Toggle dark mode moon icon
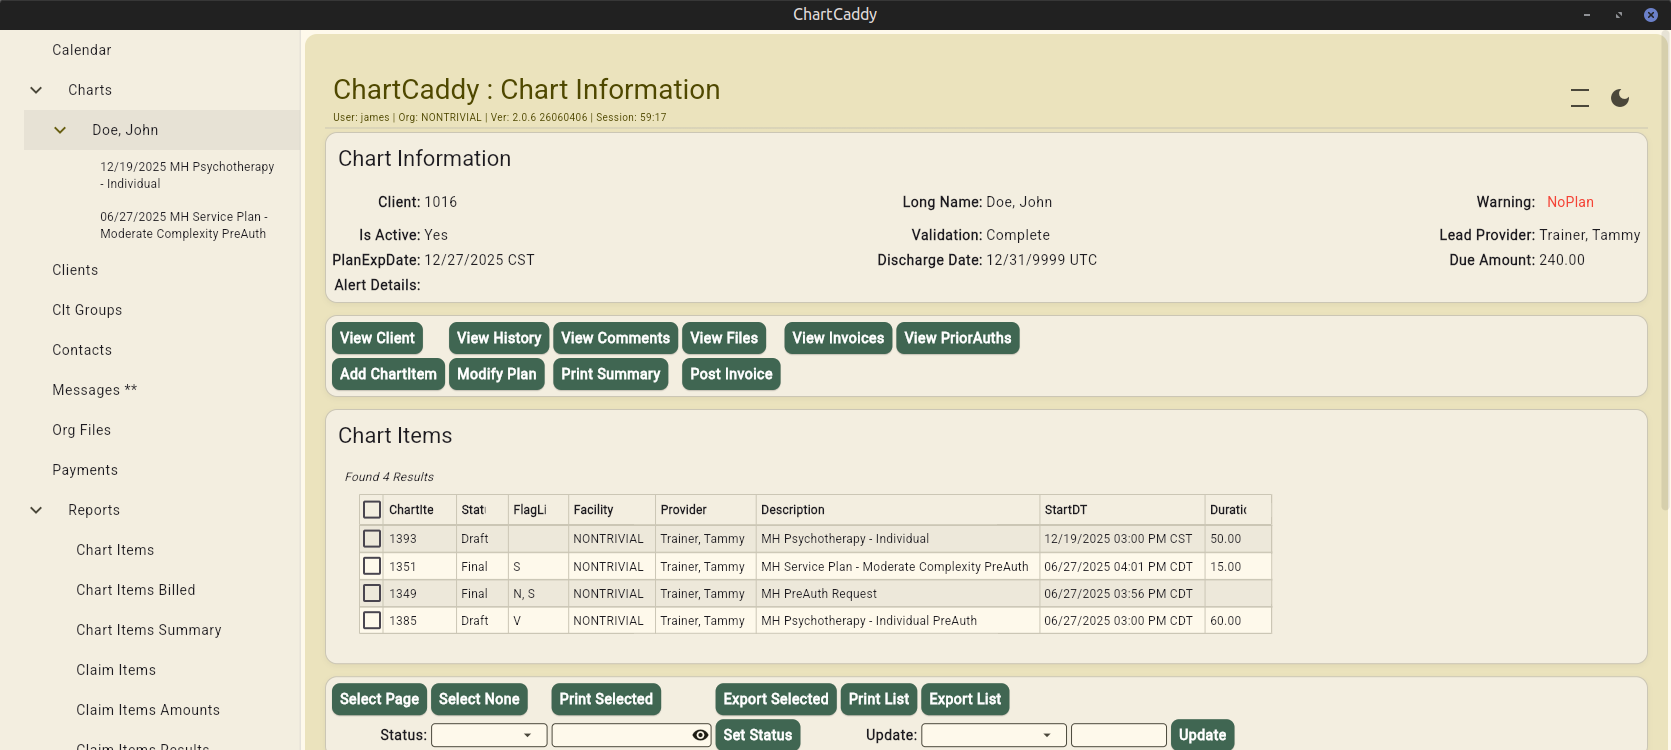Screen dimensions: 1671x750 click(x=1620, y=98)
